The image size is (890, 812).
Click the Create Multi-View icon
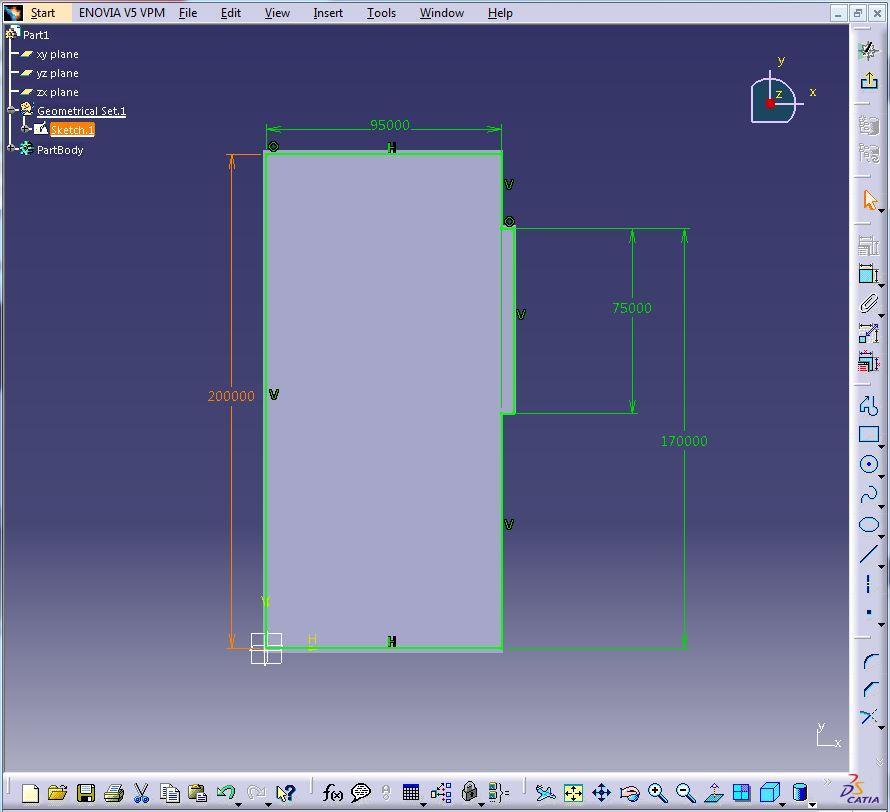pos(741,792)
